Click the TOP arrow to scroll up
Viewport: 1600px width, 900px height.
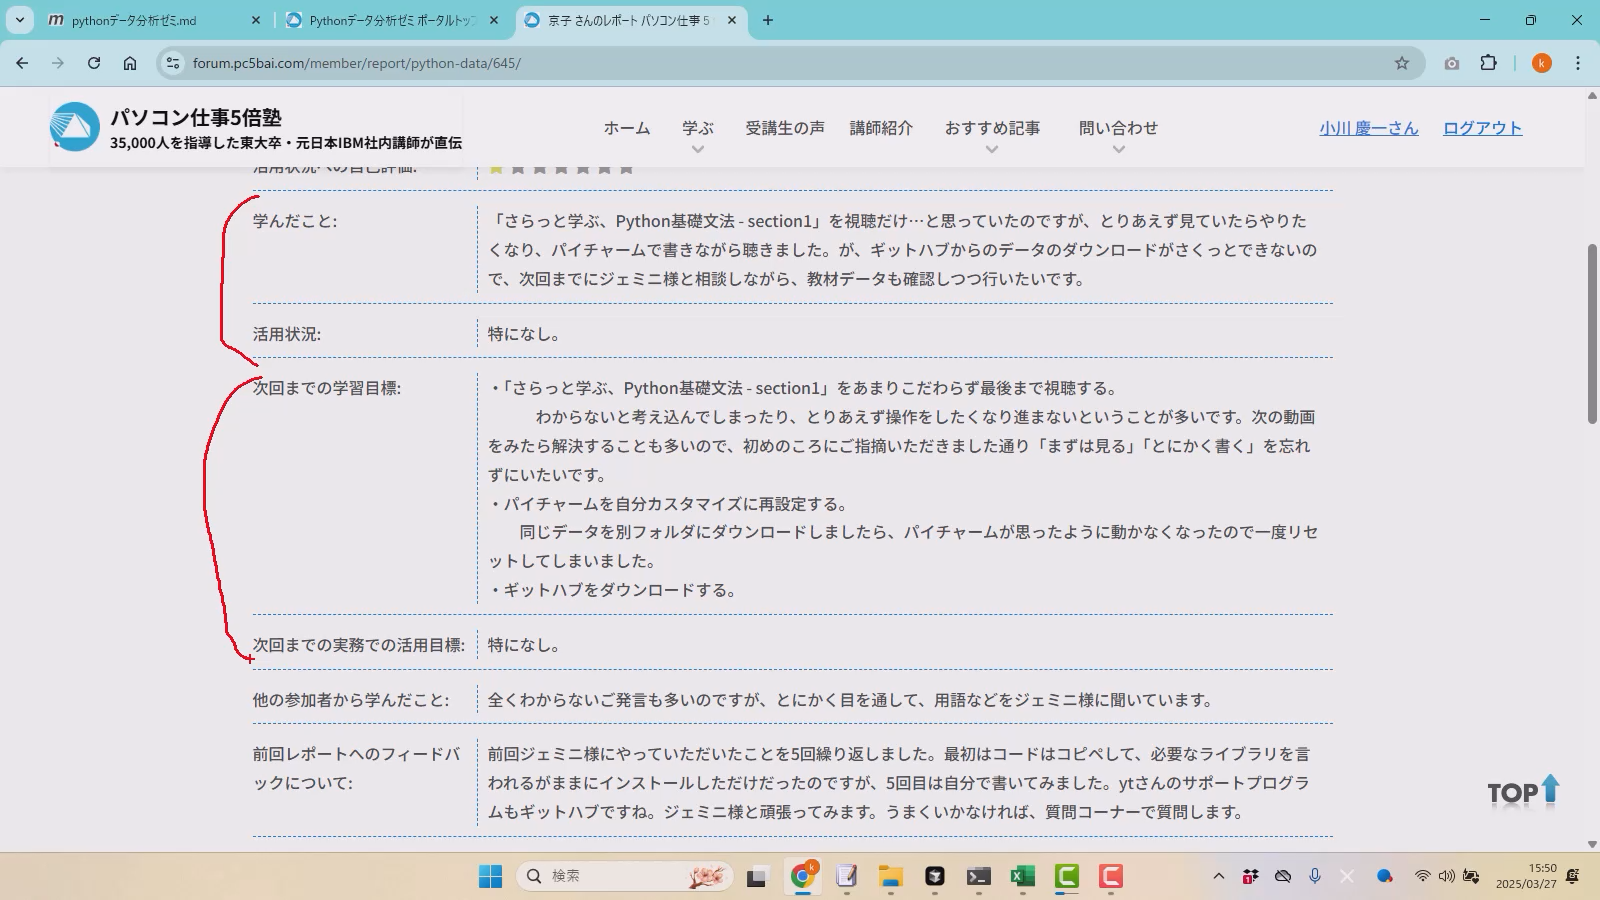(1523, 792)
